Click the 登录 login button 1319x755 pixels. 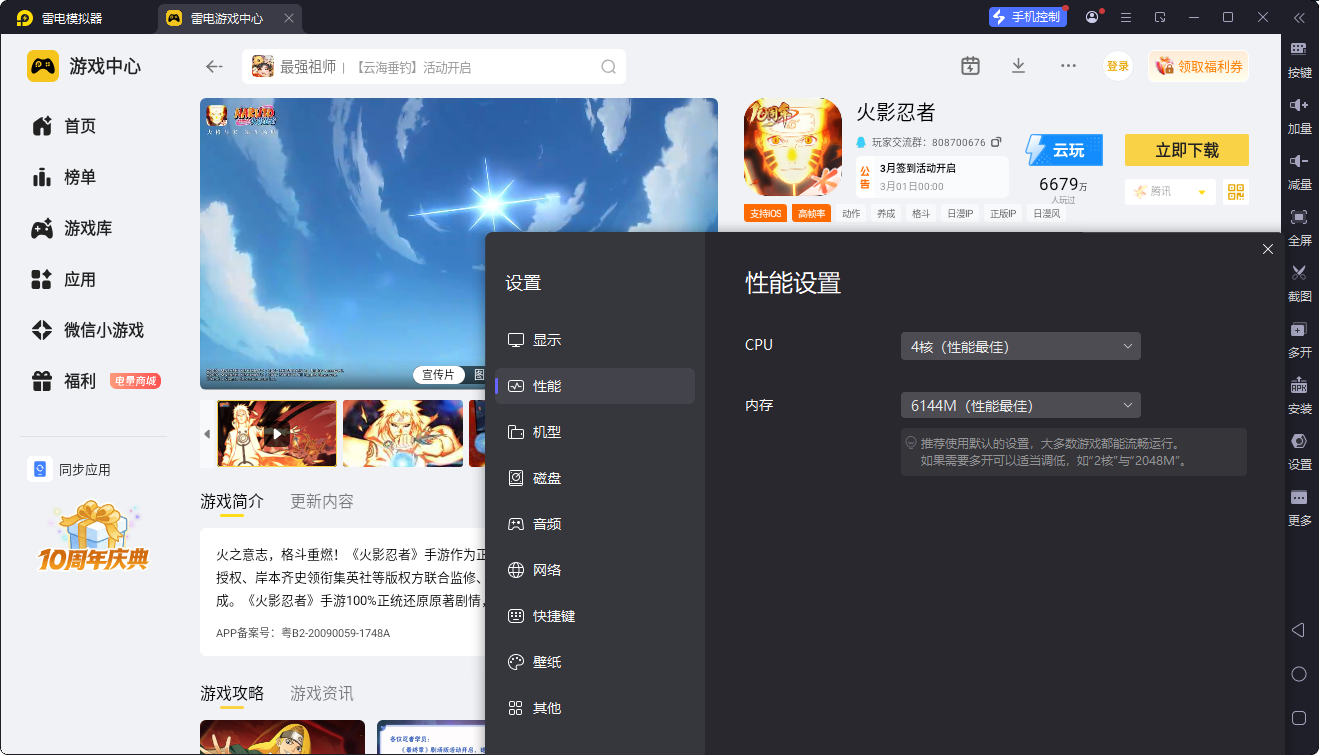pyautogui.click(x=1118, y=66)
